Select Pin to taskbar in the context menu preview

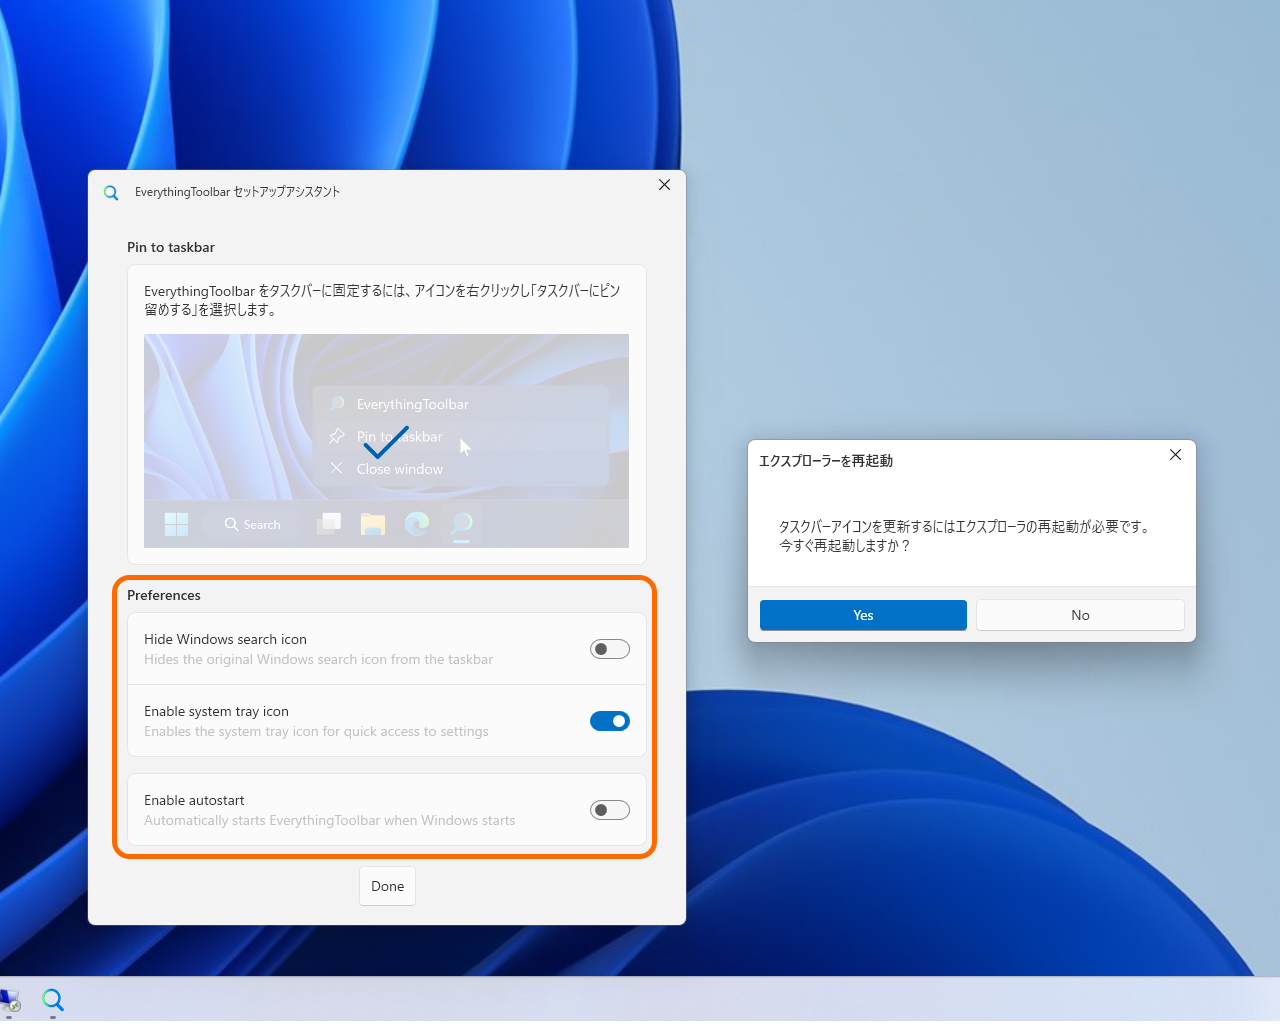399,436
